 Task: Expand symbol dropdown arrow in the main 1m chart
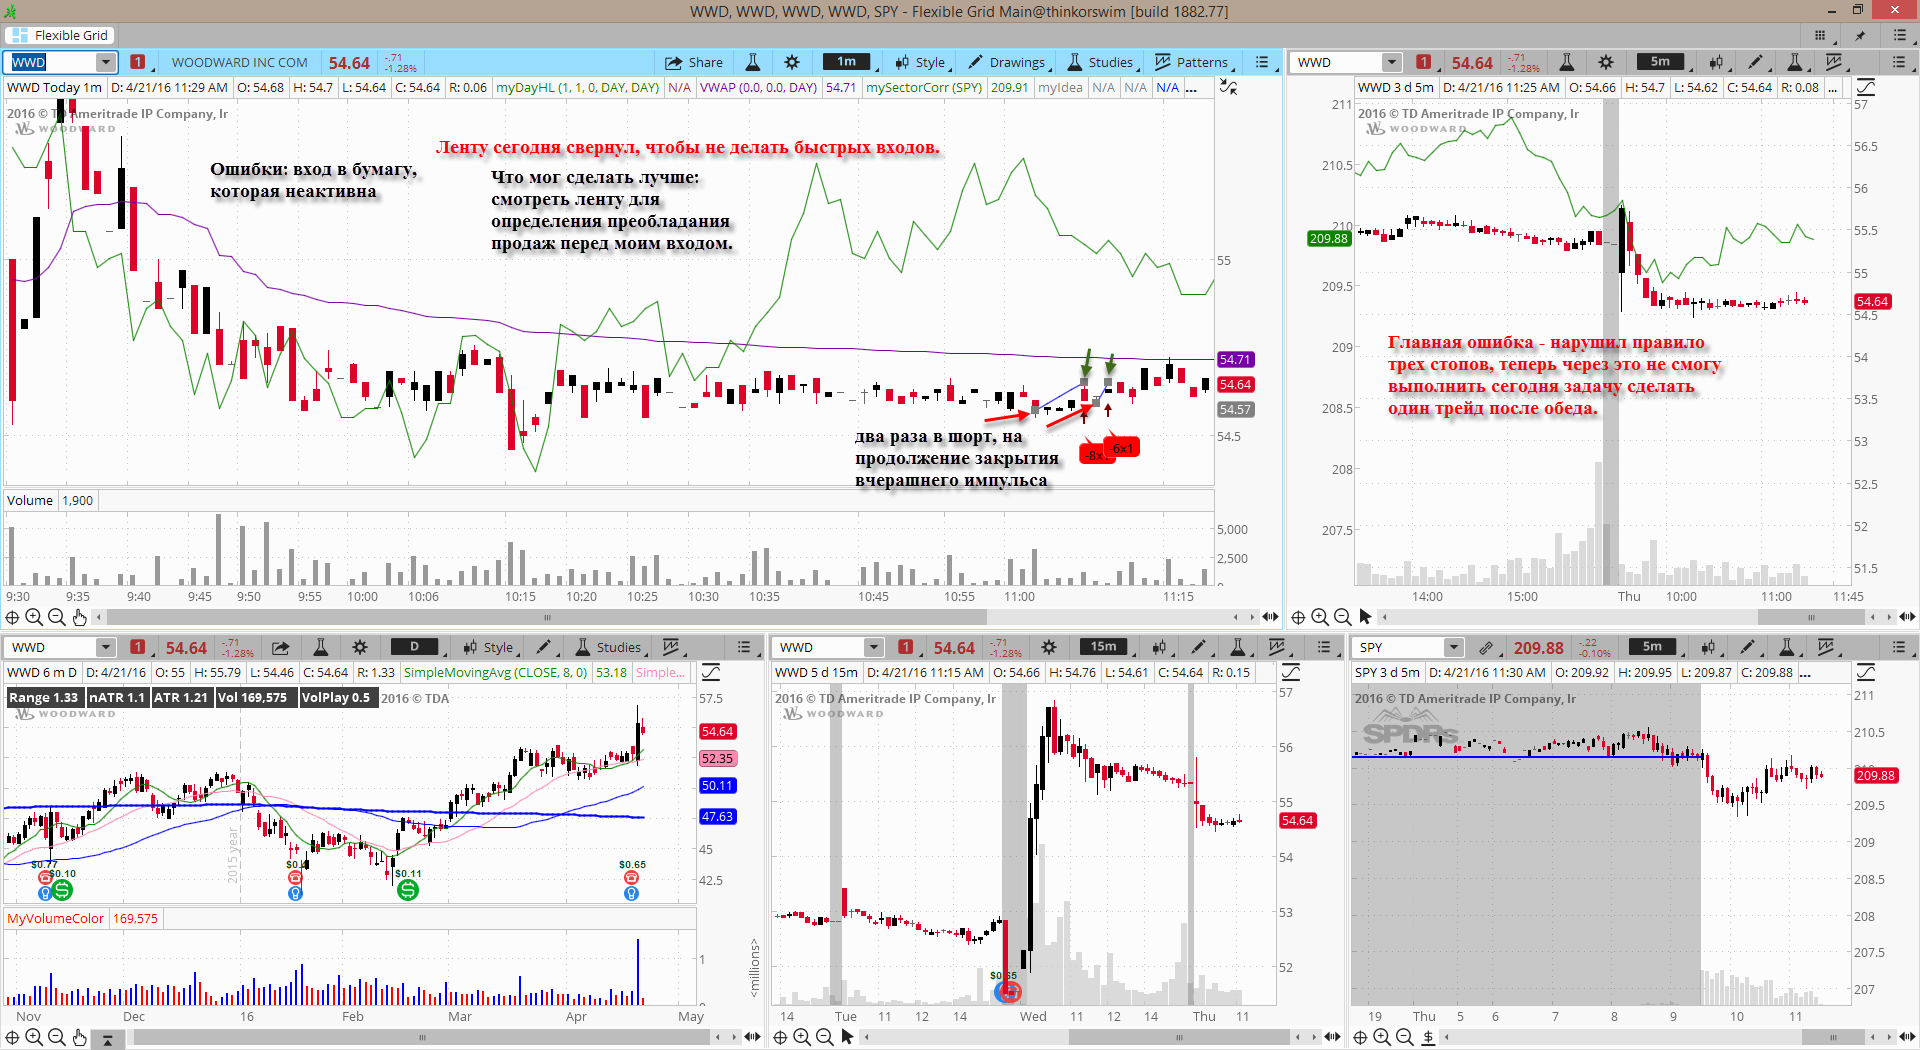pyautogui.click(x=106, y=62)
